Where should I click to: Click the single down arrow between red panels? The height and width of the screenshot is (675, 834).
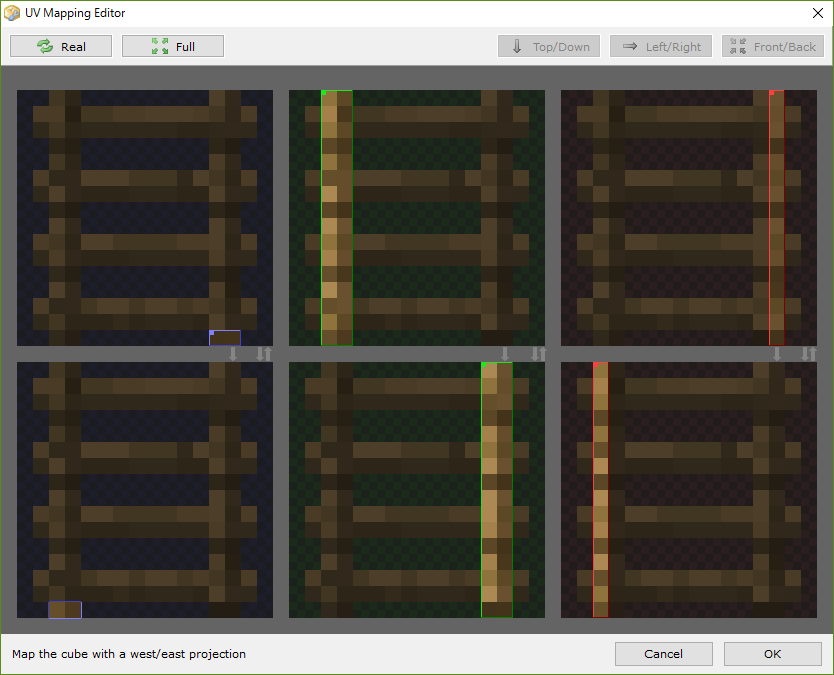click(777, 354)
